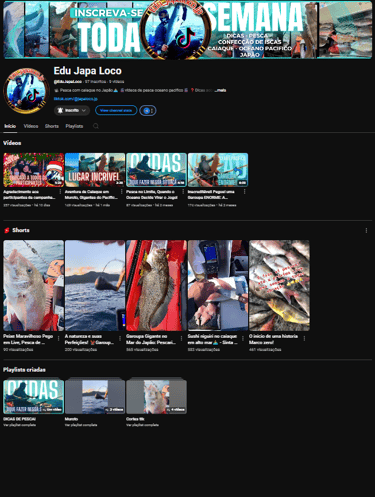Open the Peixe Maravilhoso short thumbnail

click(34, 286)
